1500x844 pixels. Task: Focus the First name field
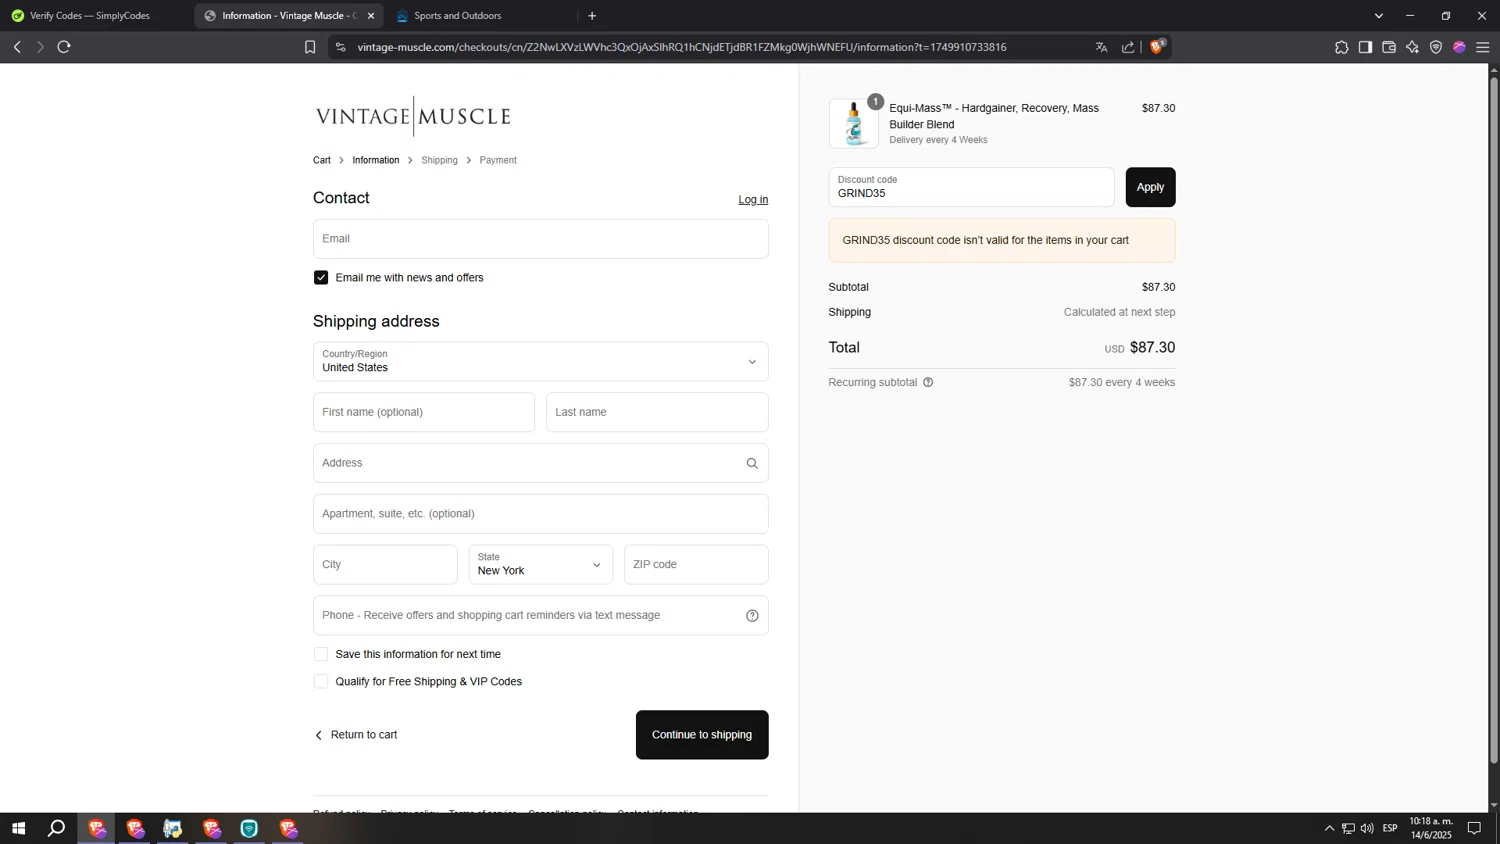click(x=424, y=412)
